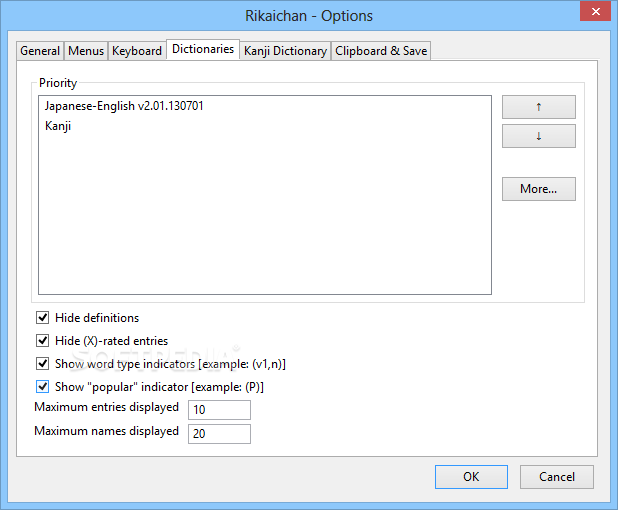Select the Kanji entry in priority list
This screenshot has width=618, height=510.
(x=264, y=126)
